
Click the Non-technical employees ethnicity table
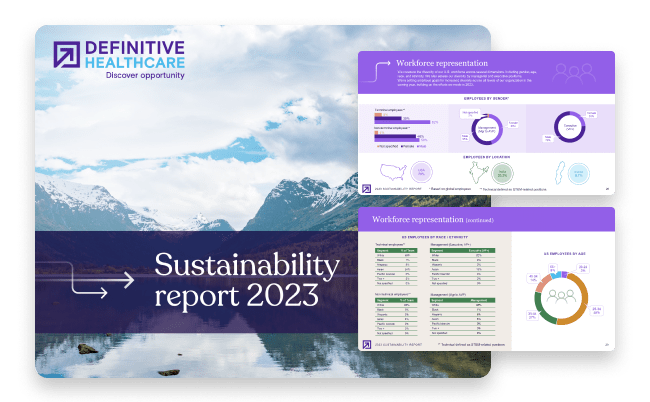396,315
